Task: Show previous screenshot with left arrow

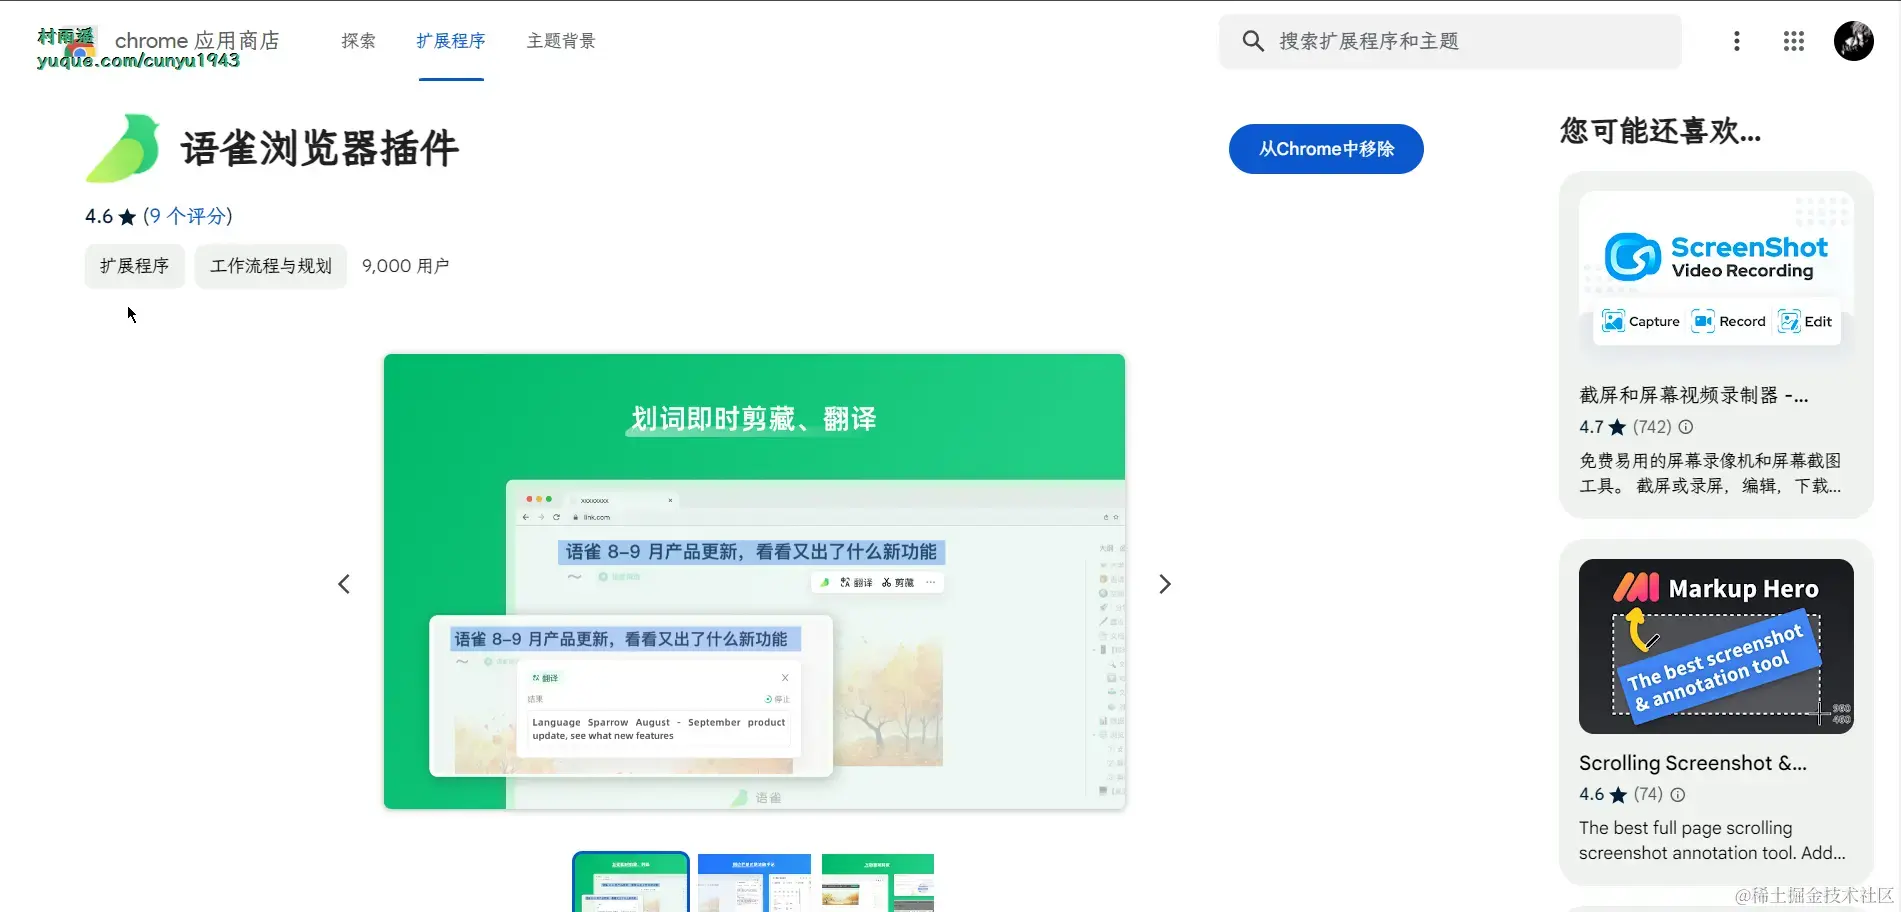Action: 344,584
